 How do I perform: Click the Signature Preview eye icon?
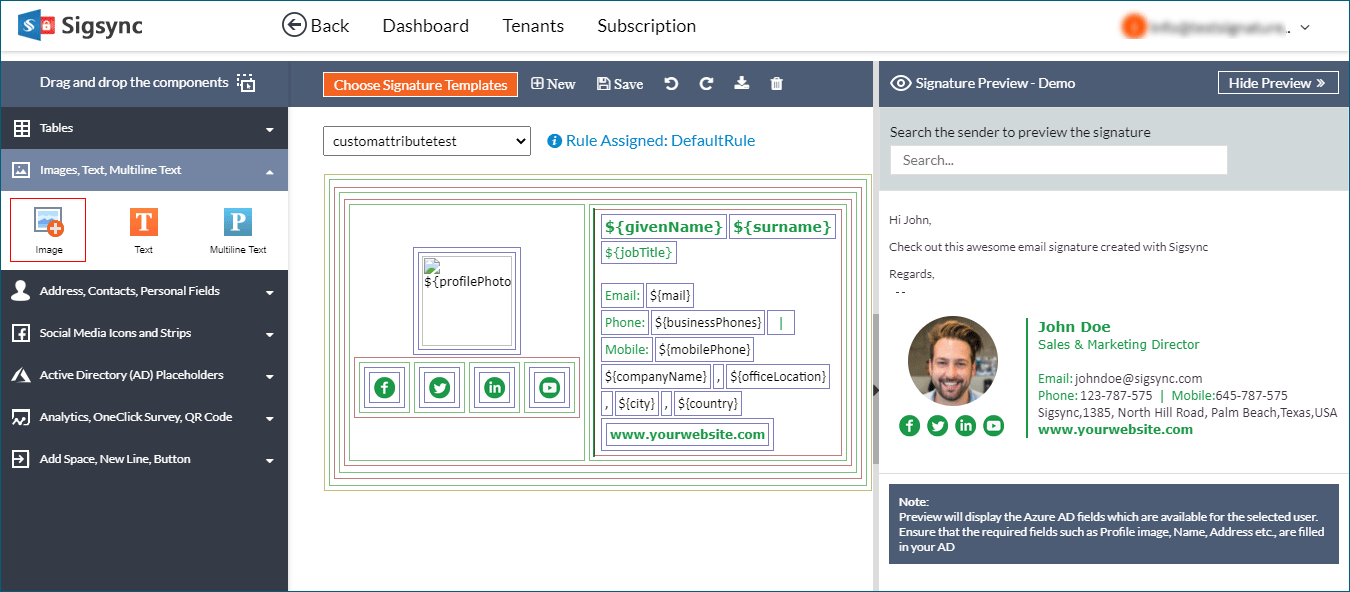(x=900, y=83)
